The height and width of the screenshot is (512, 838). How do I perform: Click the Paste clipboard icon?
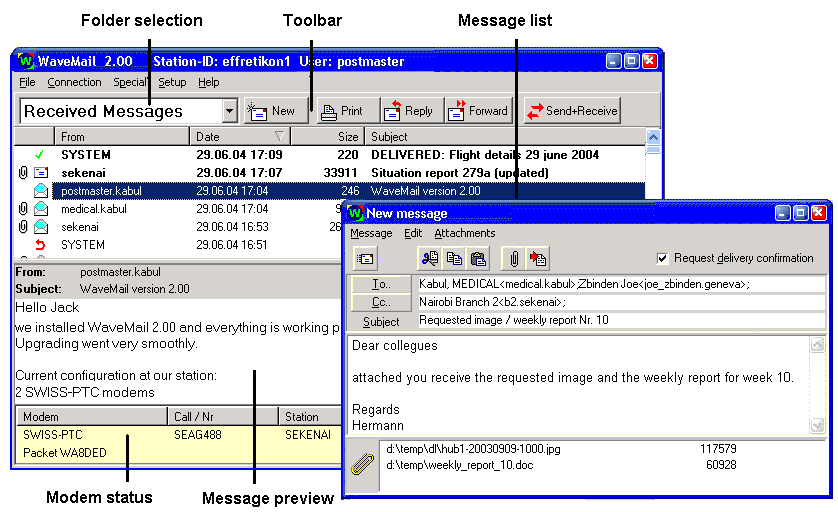point(478,259)
